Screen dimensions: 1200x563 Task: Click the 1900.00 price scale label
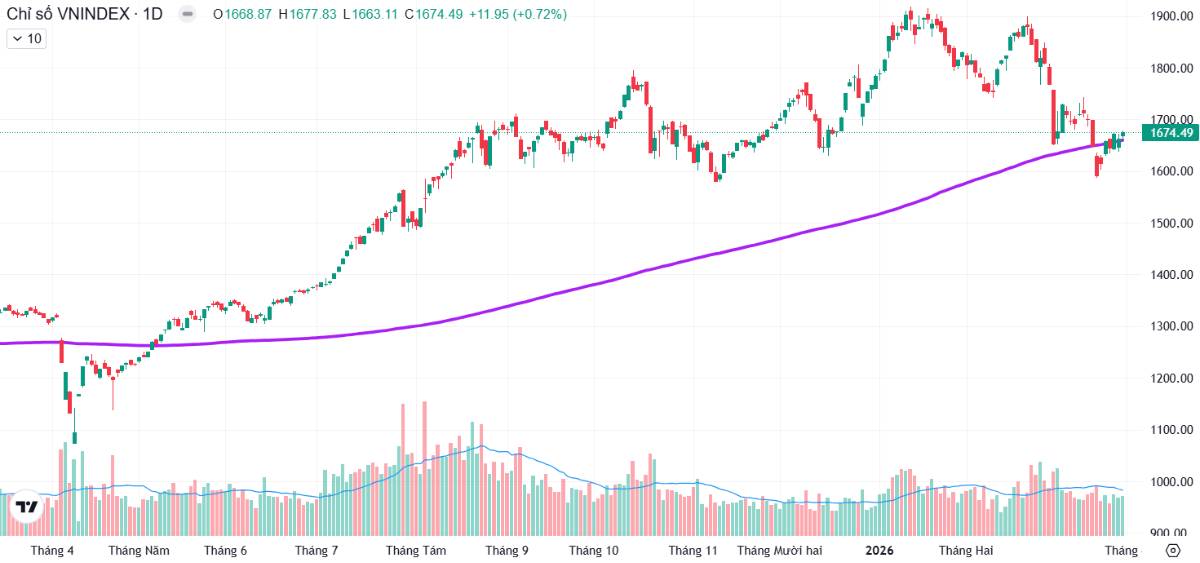pyautogui.click(x=1172, y=17)
